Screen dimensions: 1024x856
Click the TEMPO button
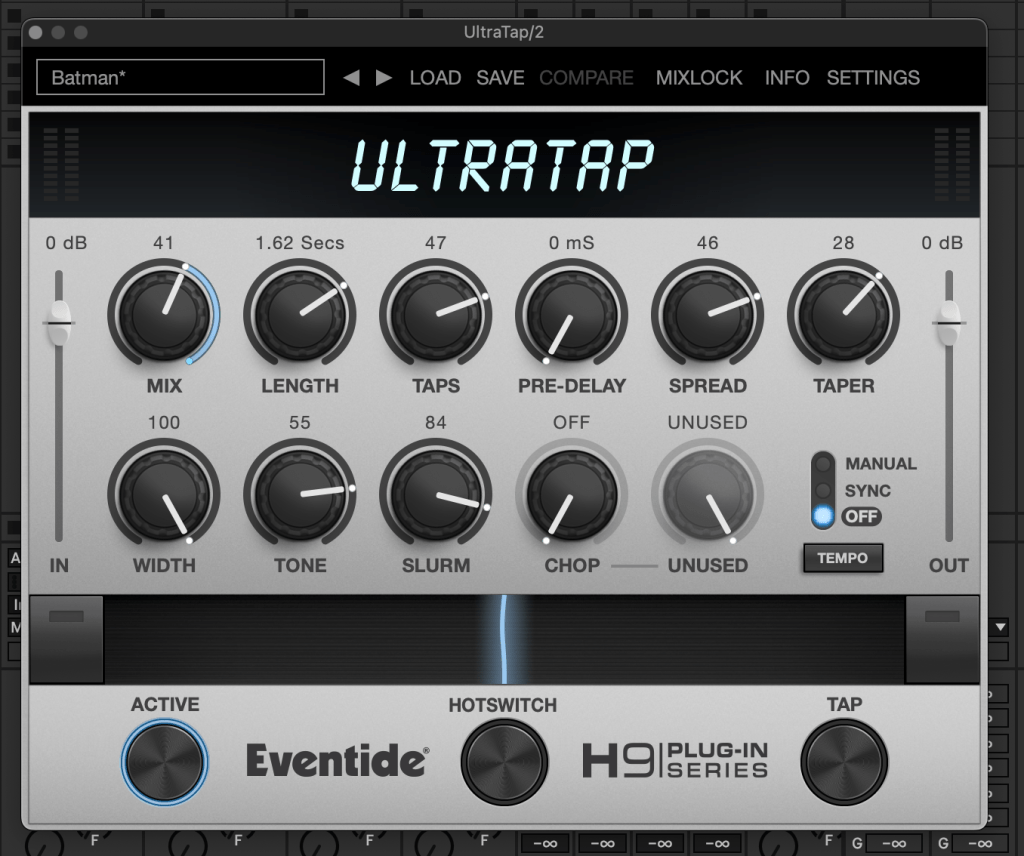[x=842, y=558]
